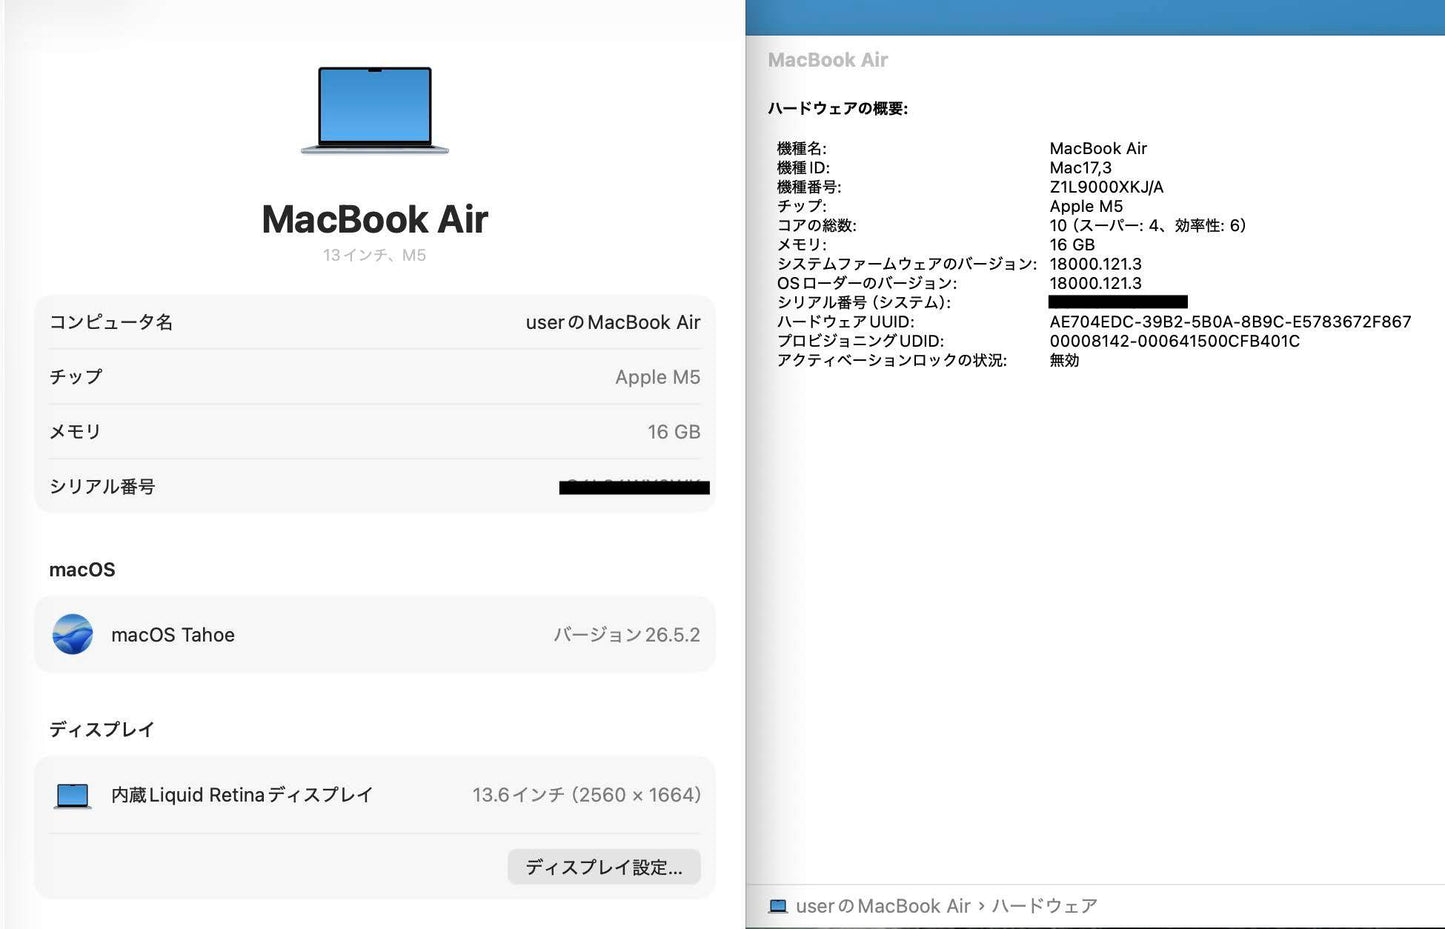Click the 13インチ、M5 subtitle
1445x929 pixels.
(x=375, y=255)
